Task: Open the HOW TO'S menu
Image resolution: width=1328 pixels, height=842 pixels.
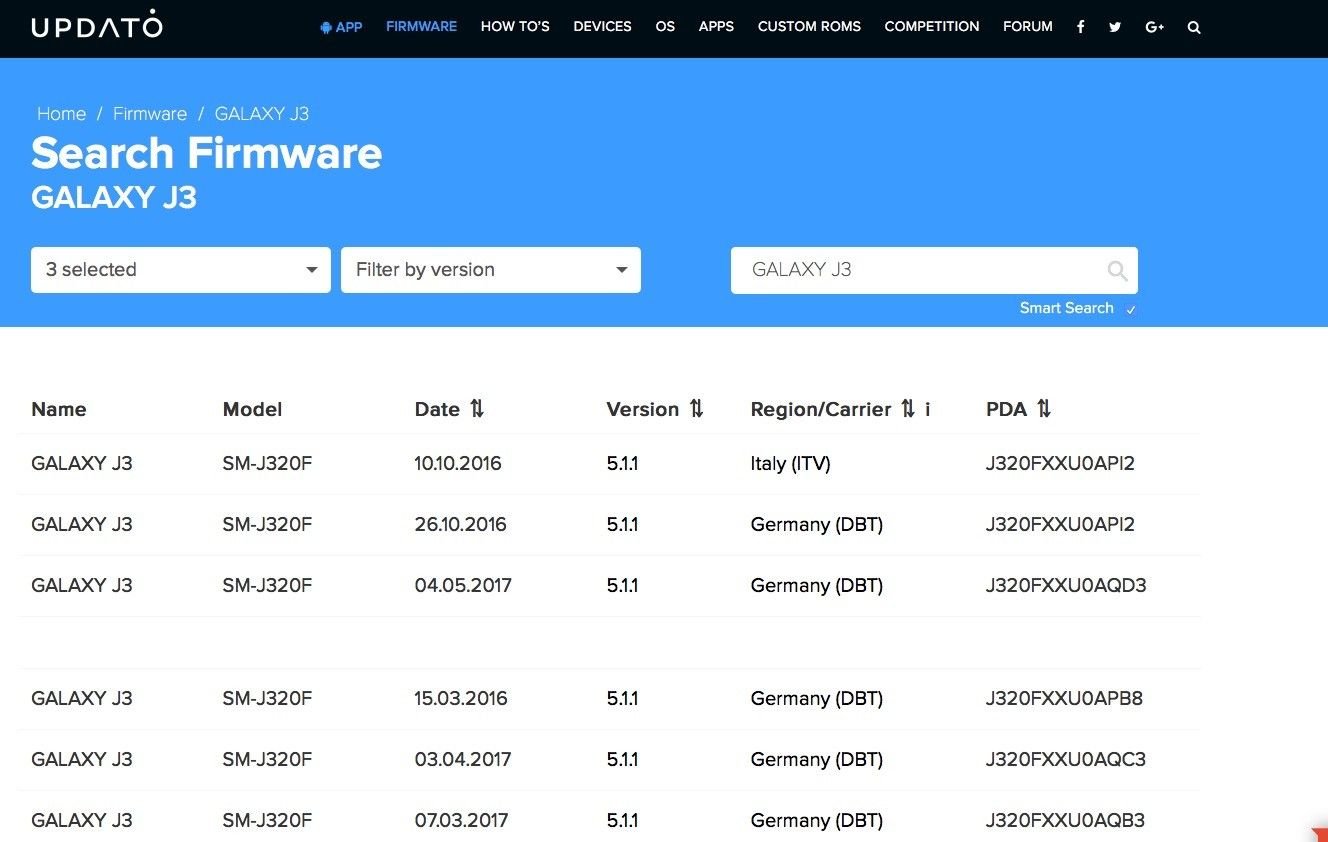Action: coord(515,27)
